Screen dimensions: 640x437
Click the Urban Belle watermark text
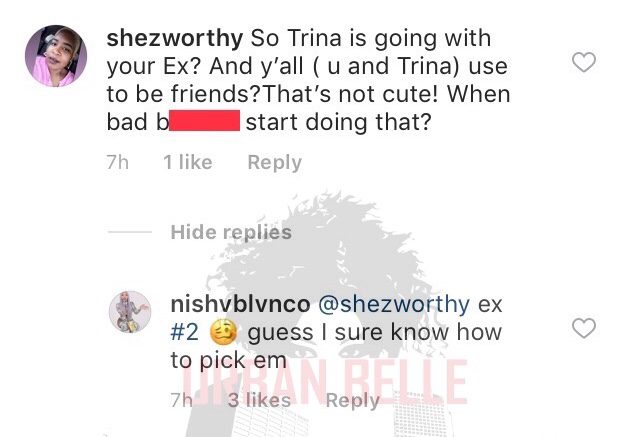[324, 382]
